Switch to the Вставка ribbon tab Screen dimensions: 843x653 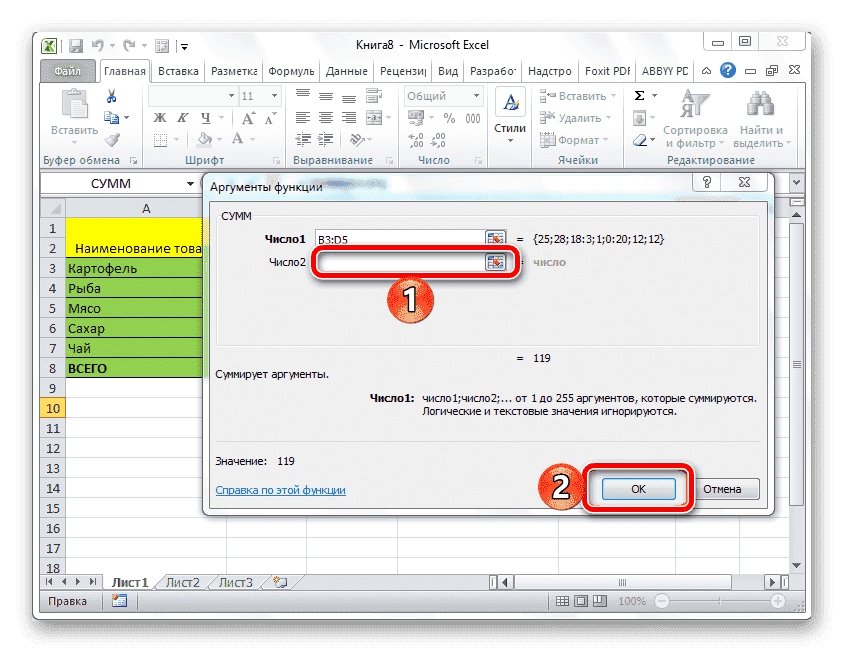pyautogui.click(x=182, y=71)
